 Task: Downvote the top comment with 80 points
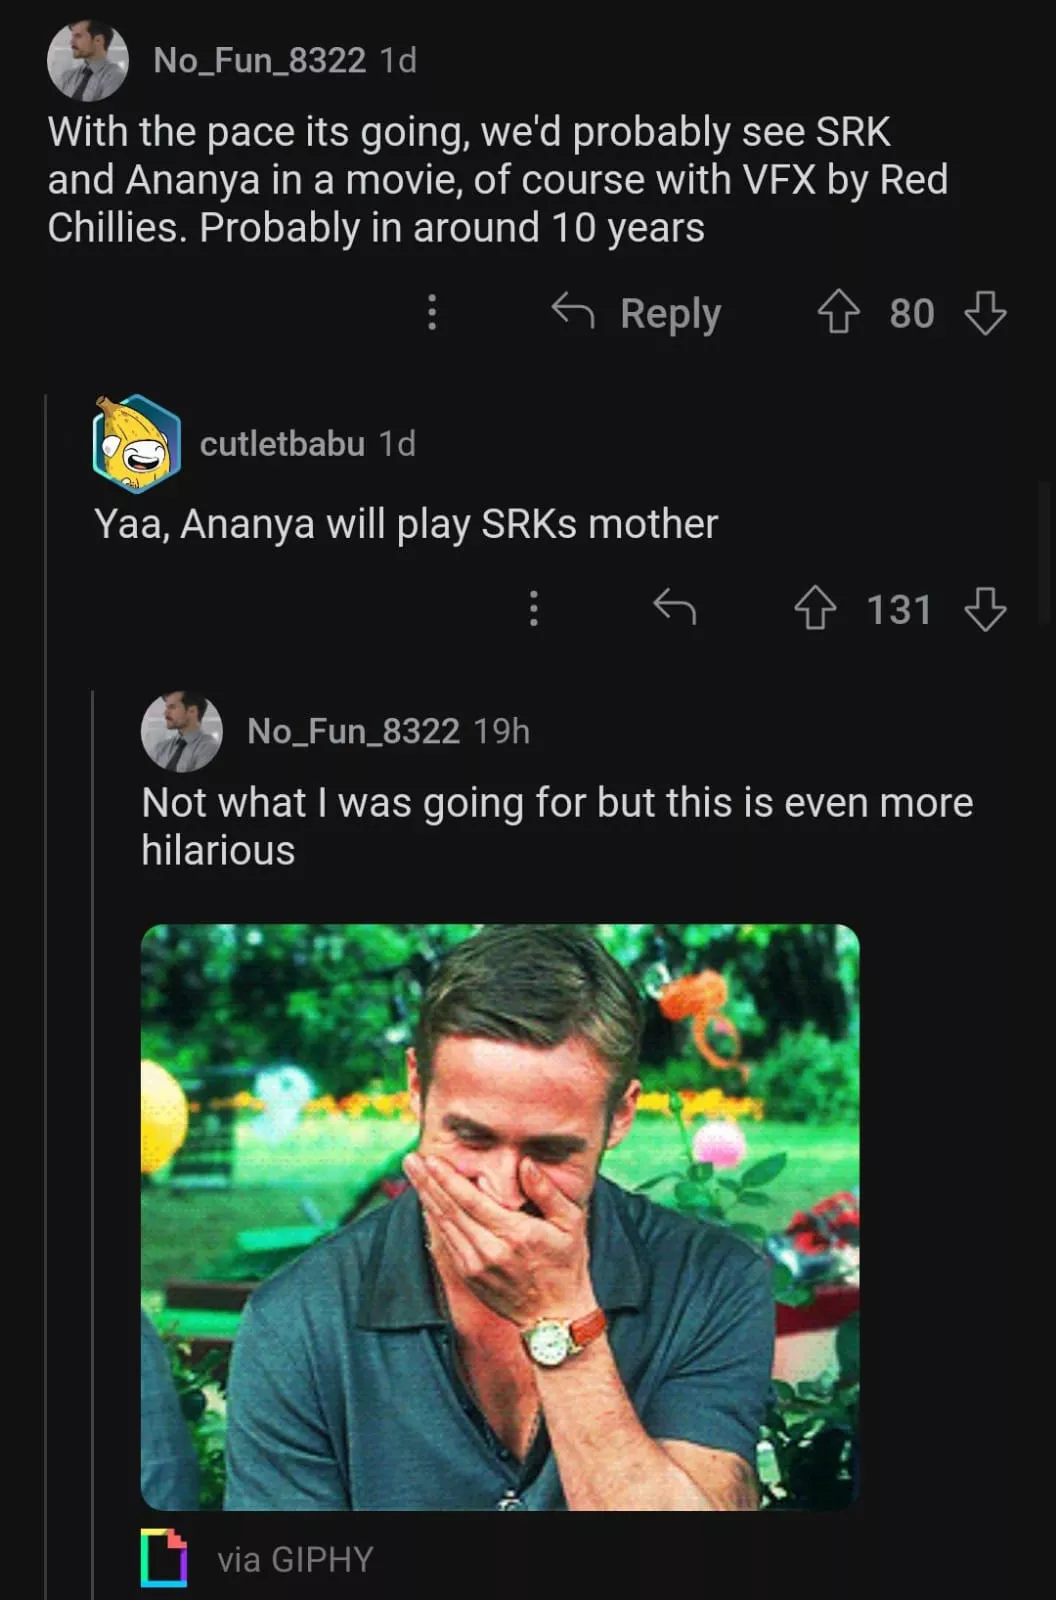[985, 313]
